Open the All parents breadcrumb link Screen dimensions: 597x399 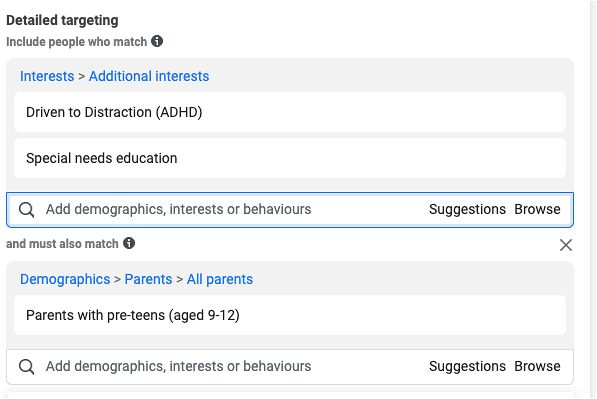click(x=220, y=279)
